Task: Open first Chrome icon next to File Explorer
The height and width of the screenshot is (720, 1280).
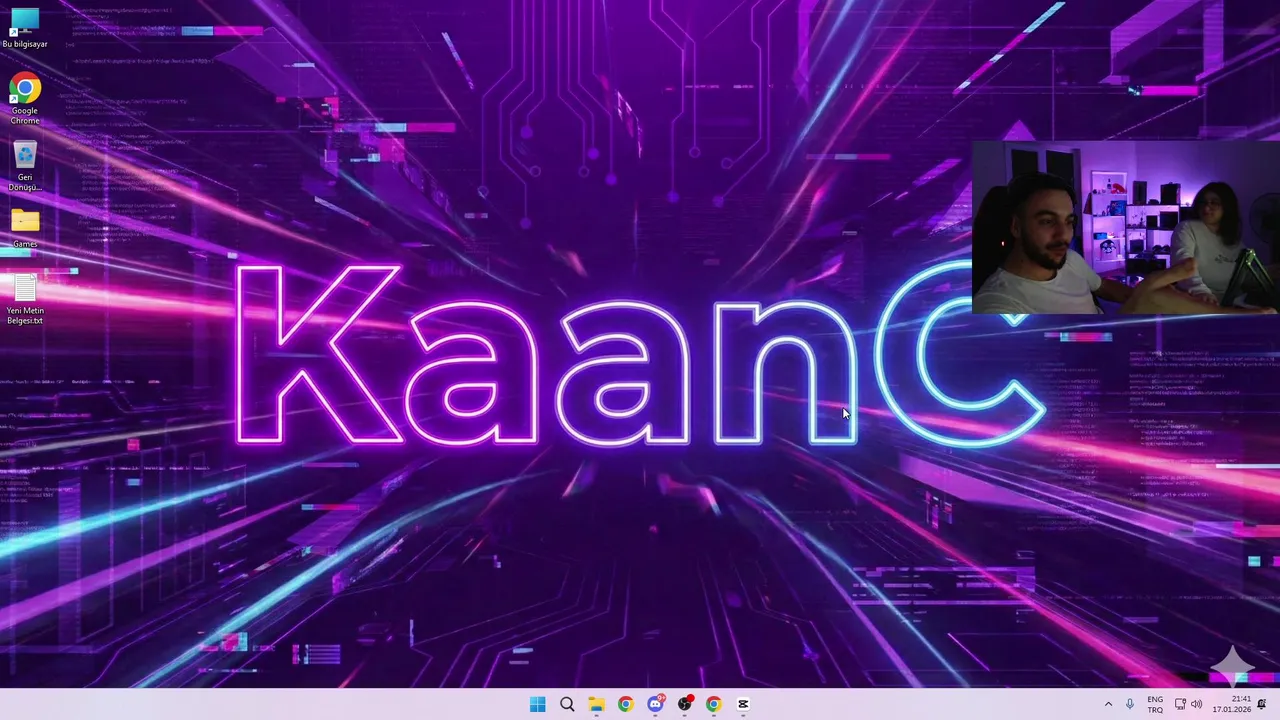Action: click(x=625, y=704)
